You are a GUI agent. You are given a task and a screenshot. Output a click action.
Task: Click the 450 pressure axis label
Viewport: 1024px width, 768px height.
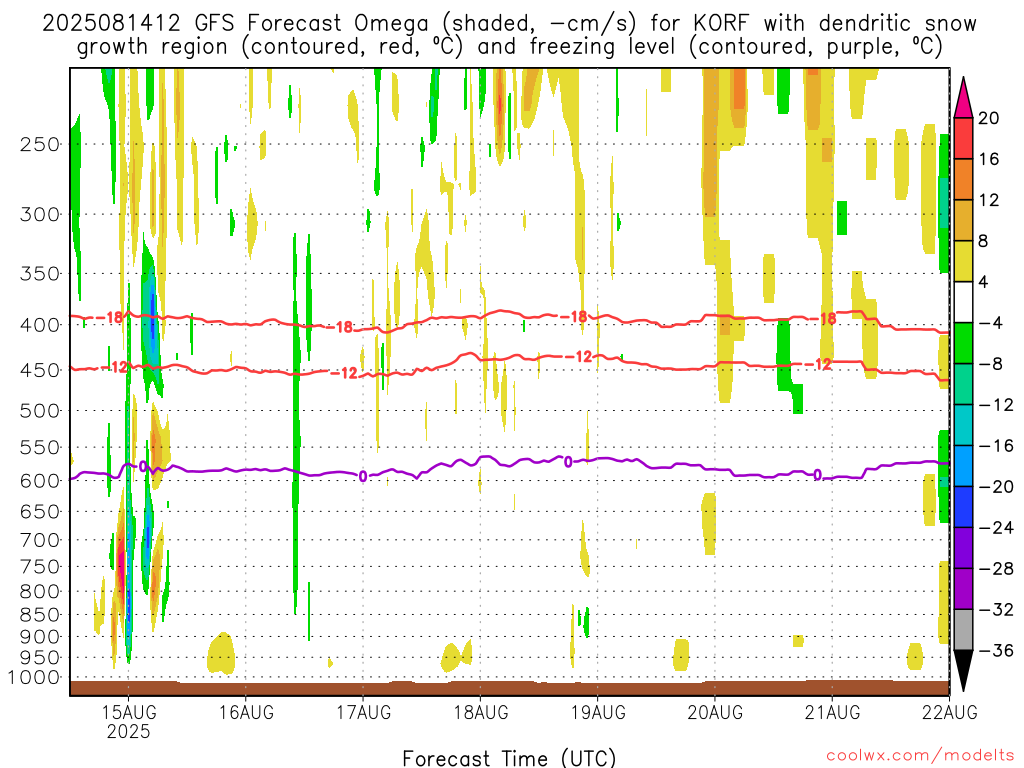coord(40,370)
